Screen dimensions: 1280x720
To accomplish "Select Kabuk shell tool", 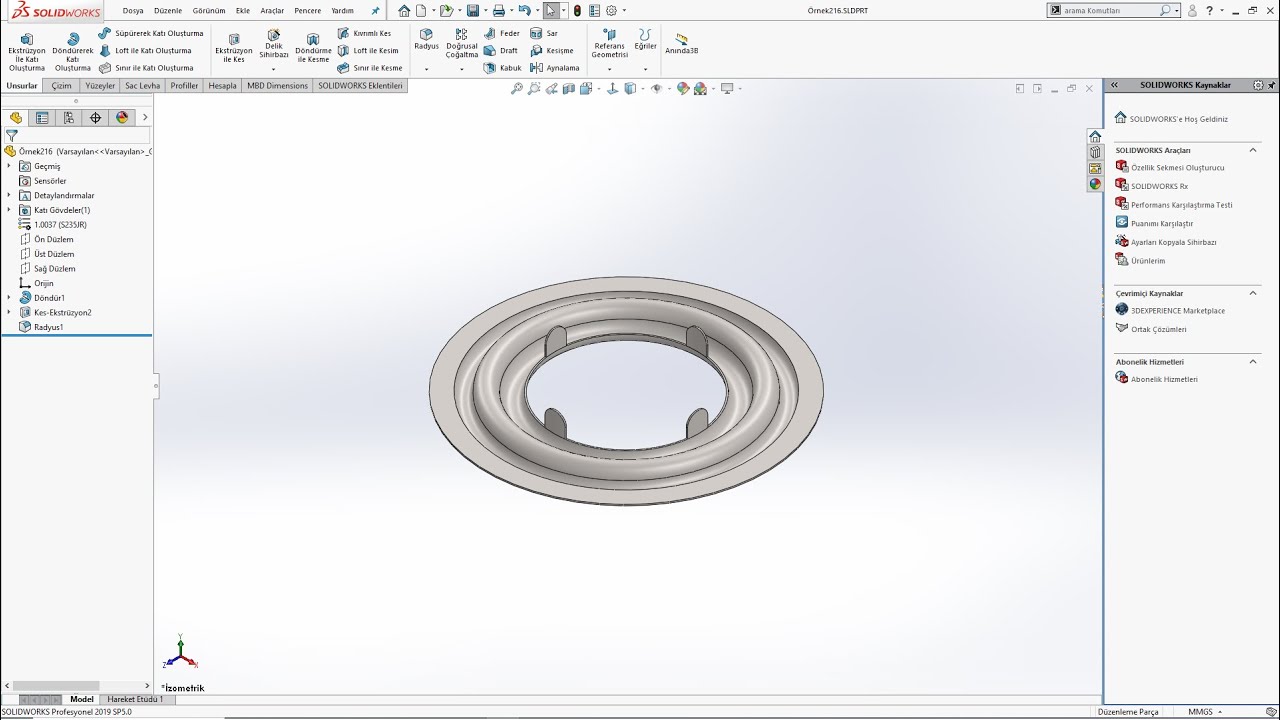I will pyautogui.click(x=503, y=68).
